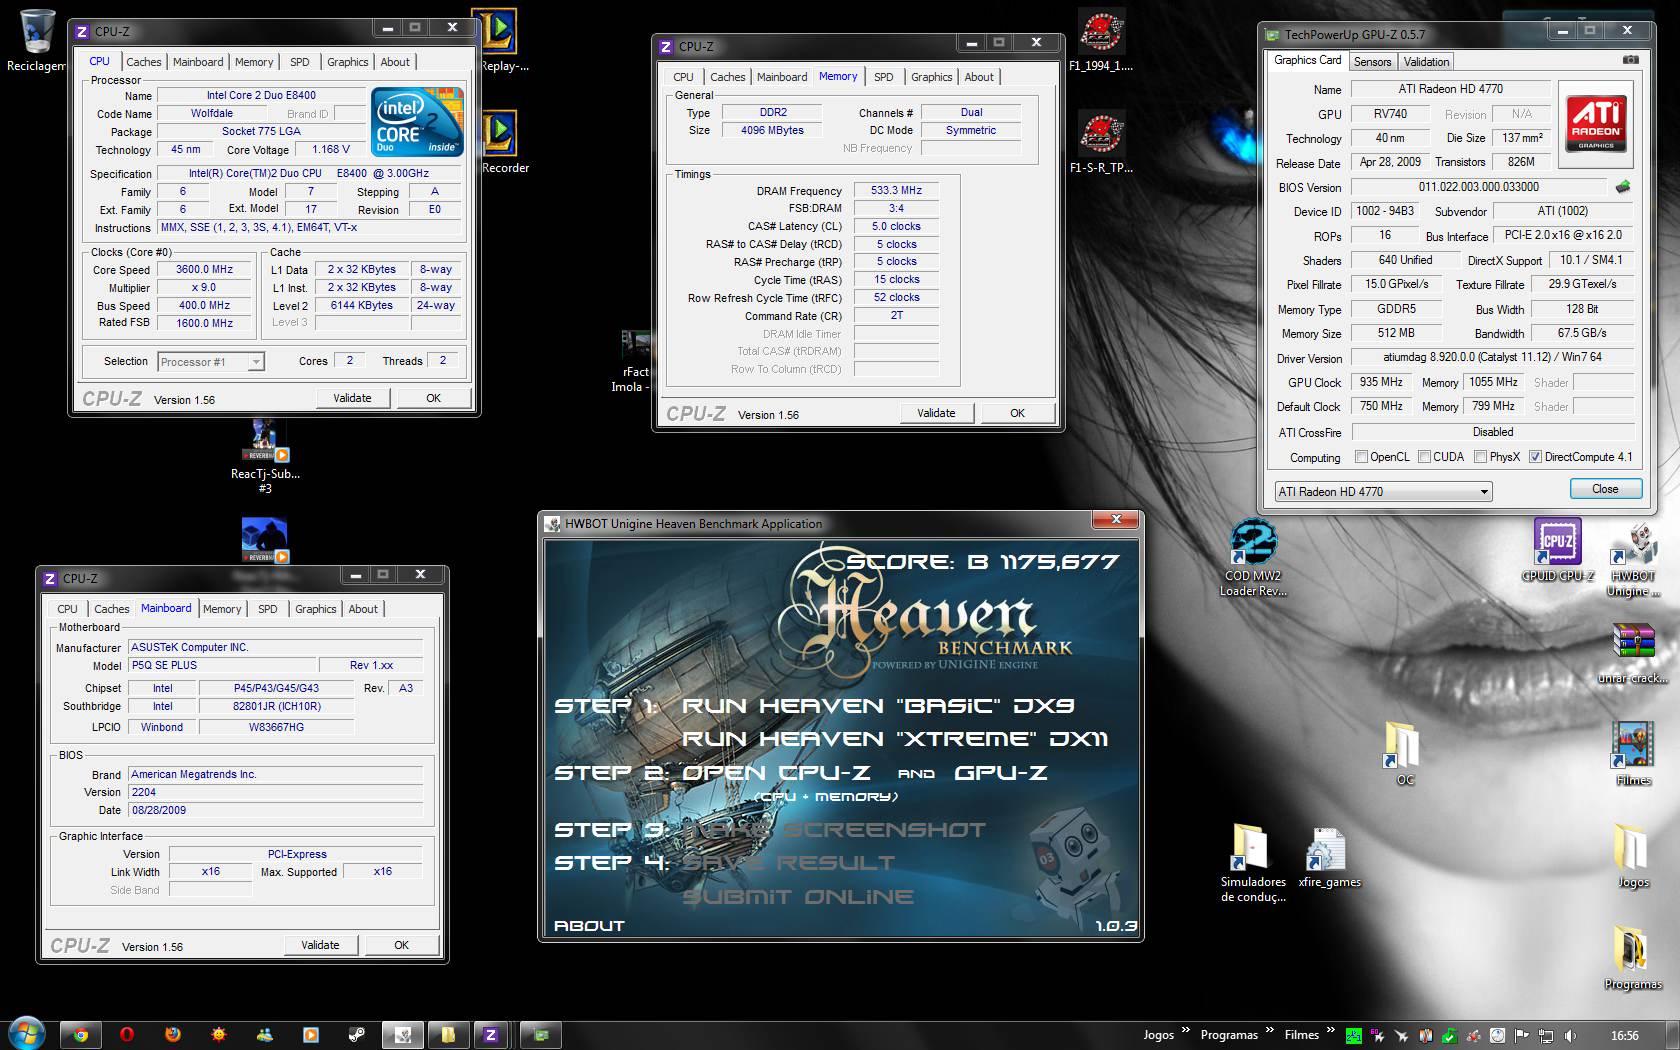The width and height of the screenshot is (1680, 1050).
Task: Select the xfire_games file icon
Action: pos(1329,858)
